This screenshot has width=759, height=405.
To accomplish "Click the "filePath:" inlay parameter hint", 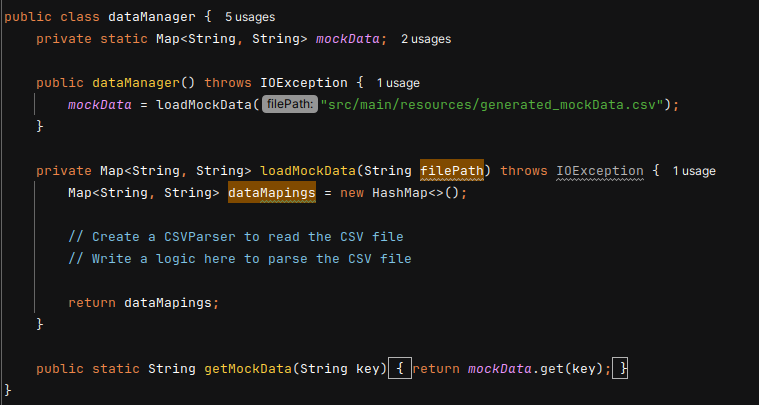I will coord(290,105).
